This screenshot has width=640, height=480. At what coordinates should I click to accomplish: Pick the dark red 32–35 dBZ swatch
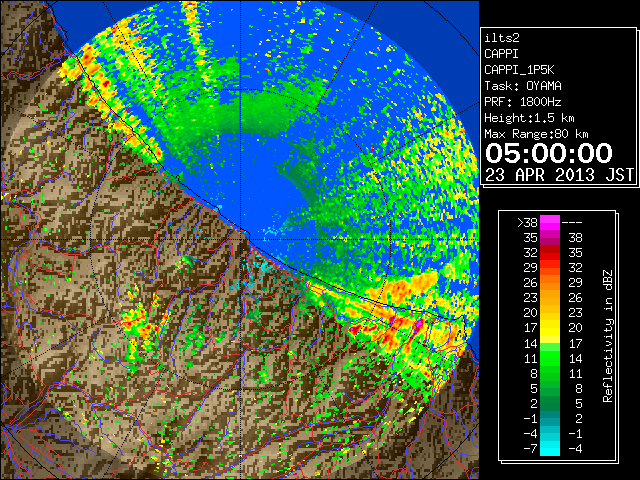pyautogui.click(x=550, y=253)
